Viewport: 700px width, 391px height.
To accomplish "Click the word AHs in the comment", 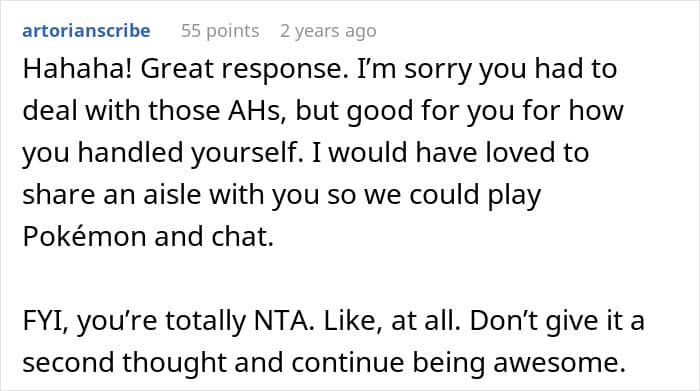I will click(256, 111).
